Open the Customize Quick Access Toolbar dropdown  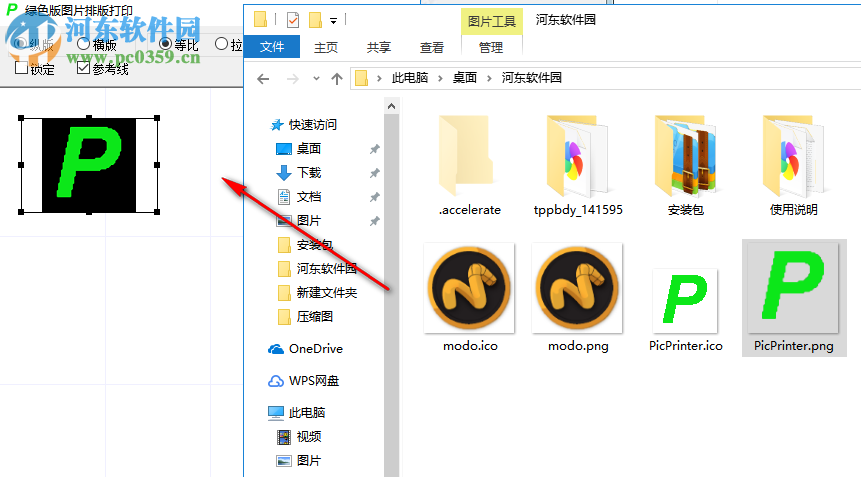tap(333, 21)
